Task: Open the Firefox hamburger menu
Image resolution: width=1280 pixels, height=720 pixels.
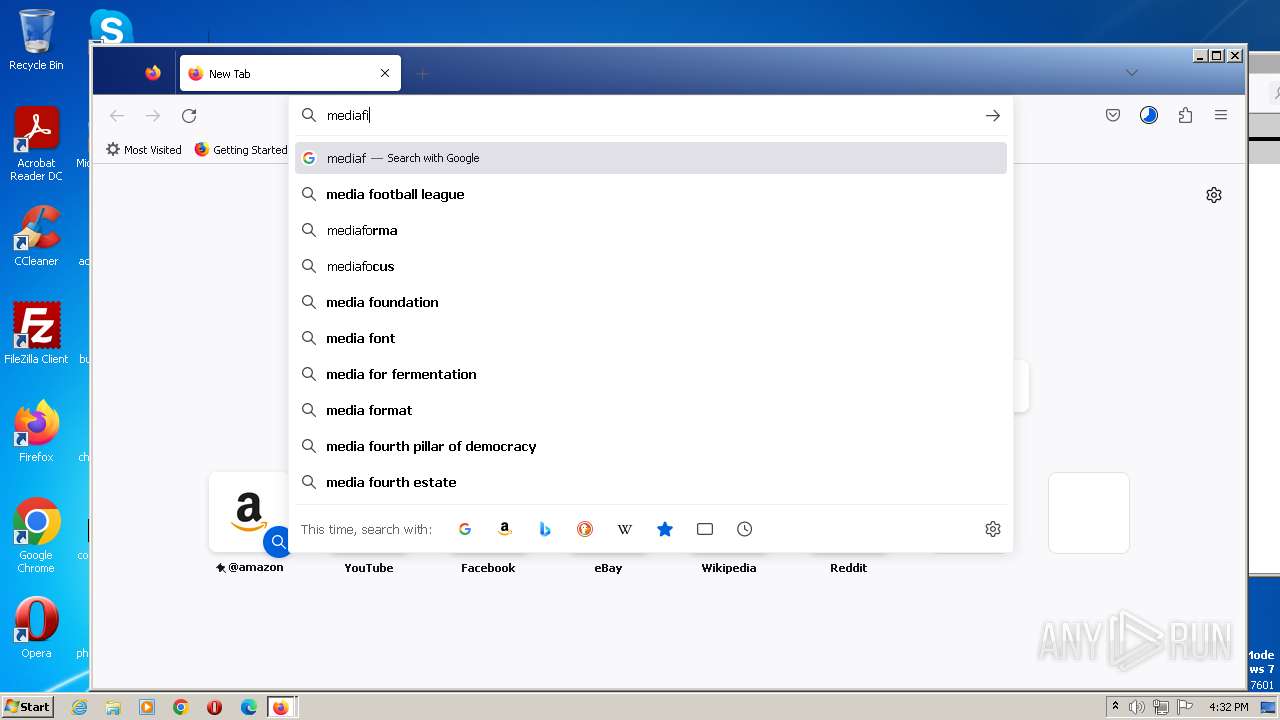Action: (x=1221, y=116)
